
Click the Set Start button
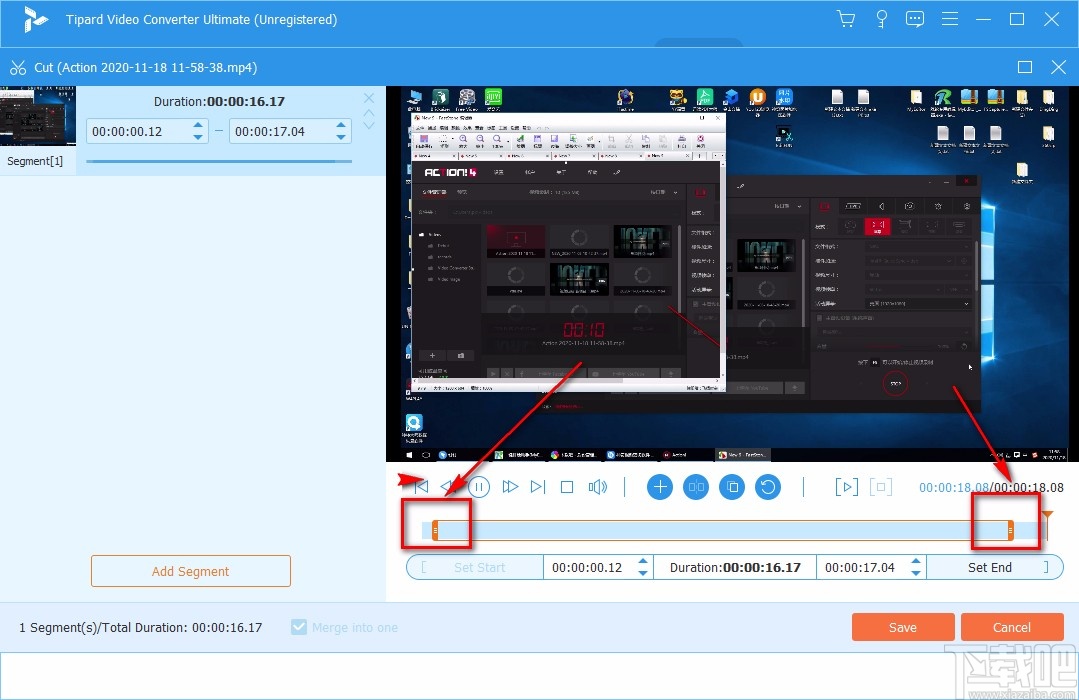pos(475,567)
